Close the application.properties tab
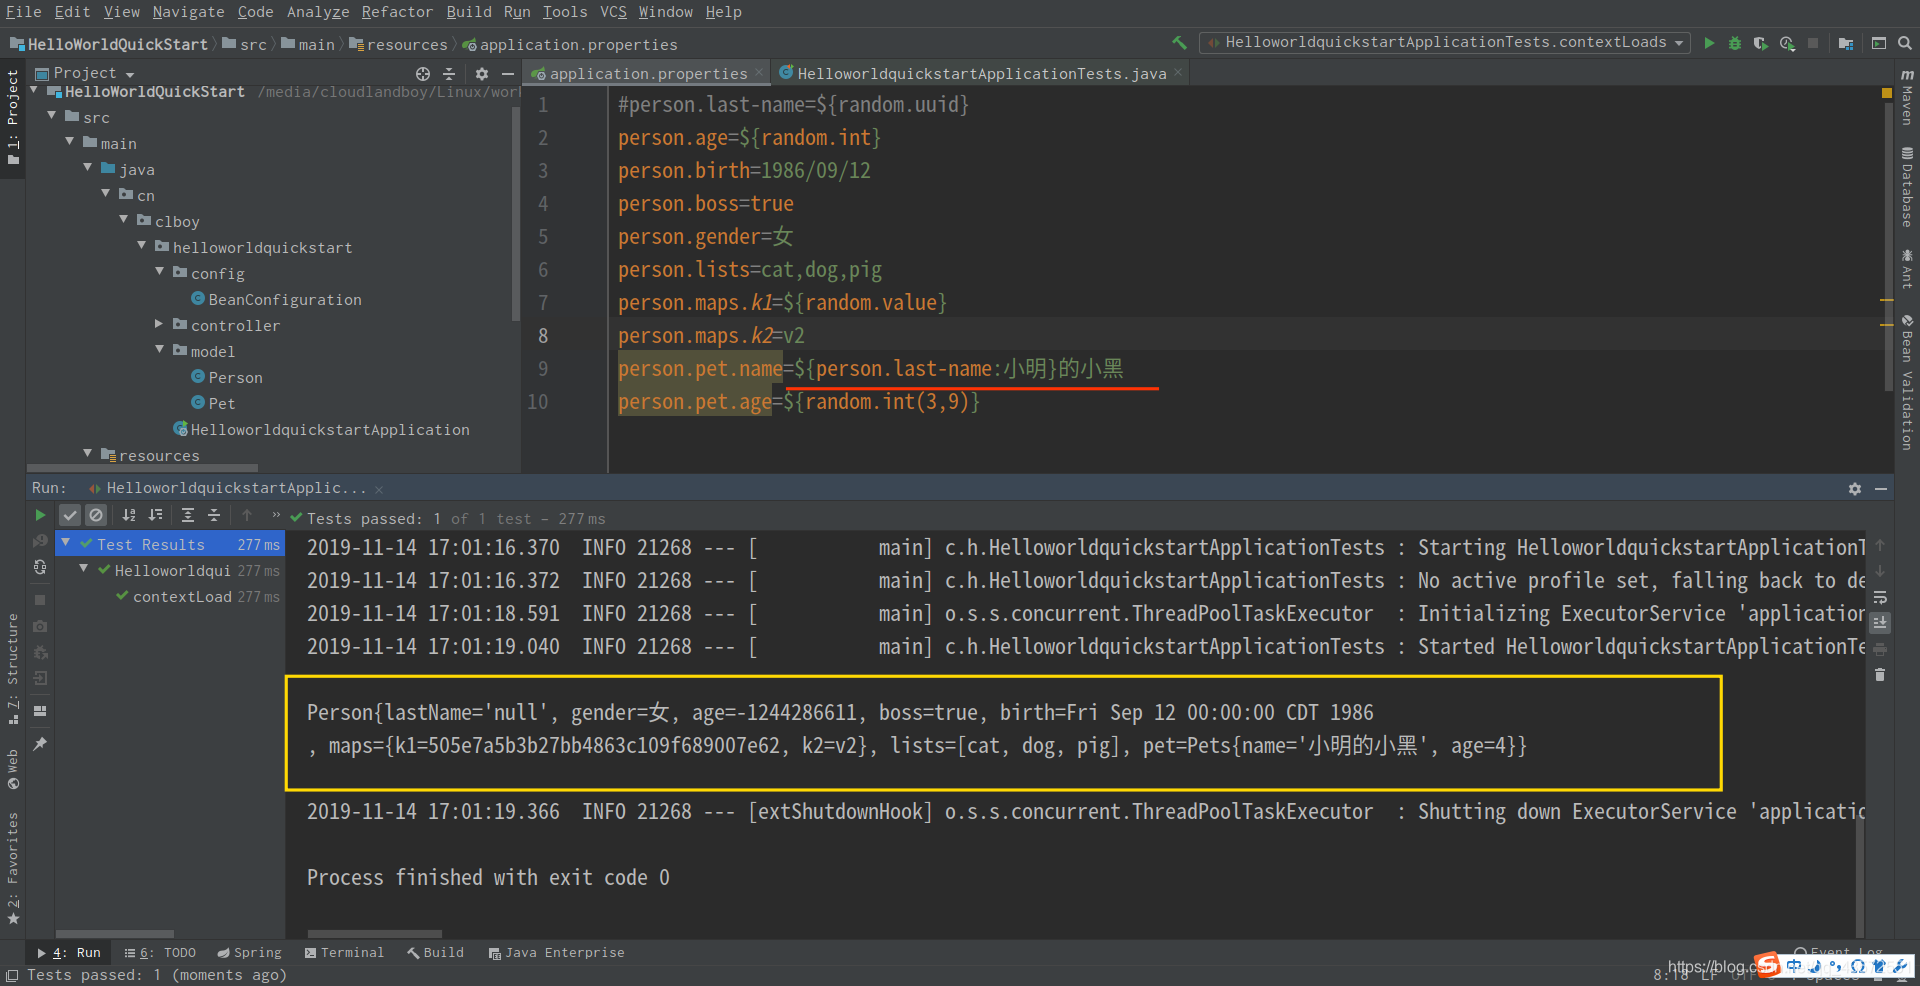The image size is (1920, 986). point(759,73)
